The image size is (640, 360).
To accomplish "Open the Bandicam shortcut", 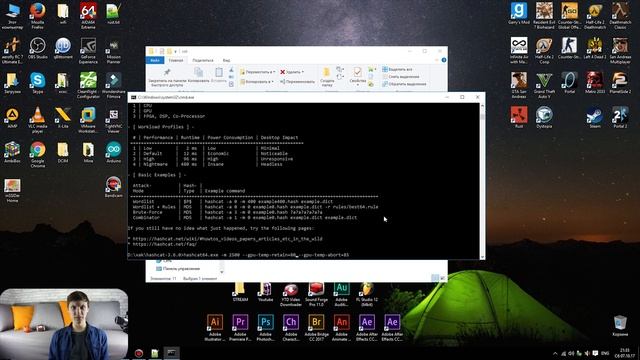I will pyautogui.click(x=113, y=187).
